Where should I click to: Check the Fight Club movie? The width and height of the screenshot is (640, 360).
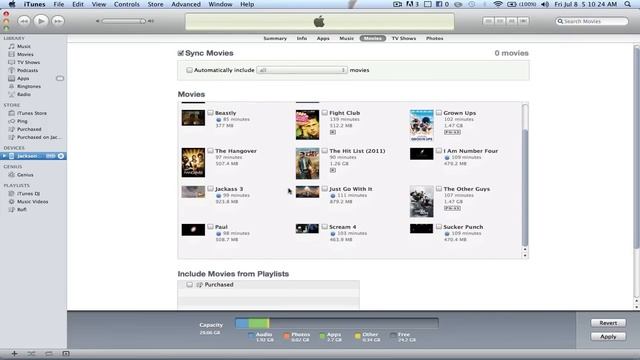pos(325,113)
